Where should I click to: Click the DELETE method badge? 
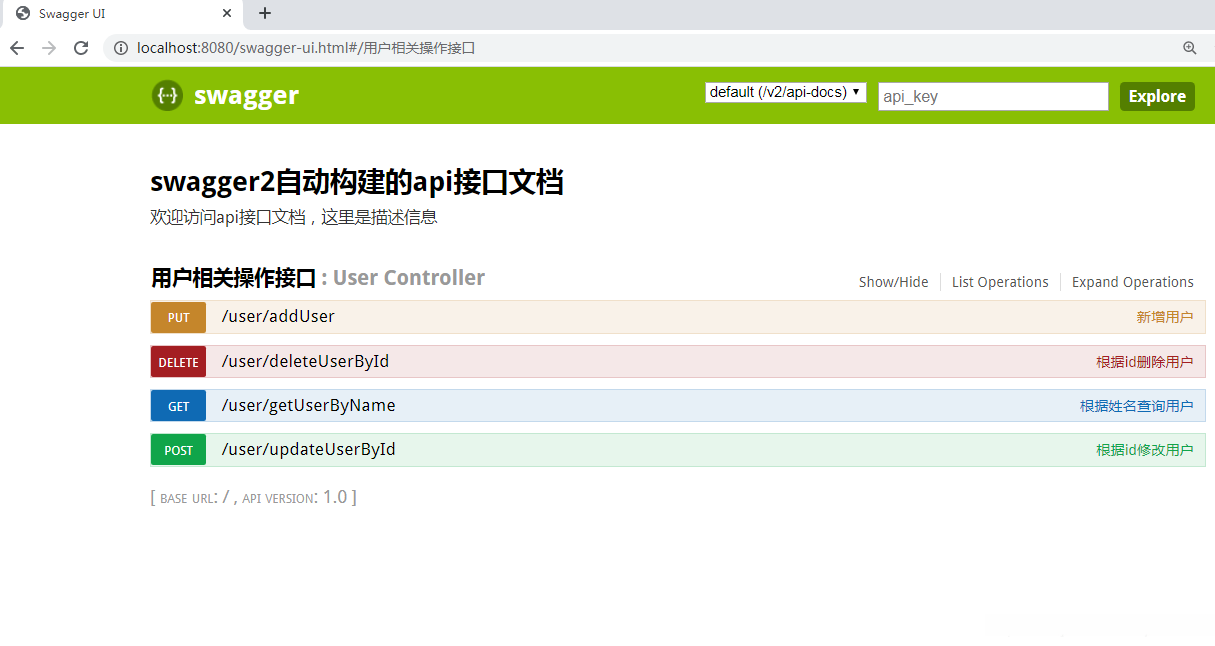point(178,362)
